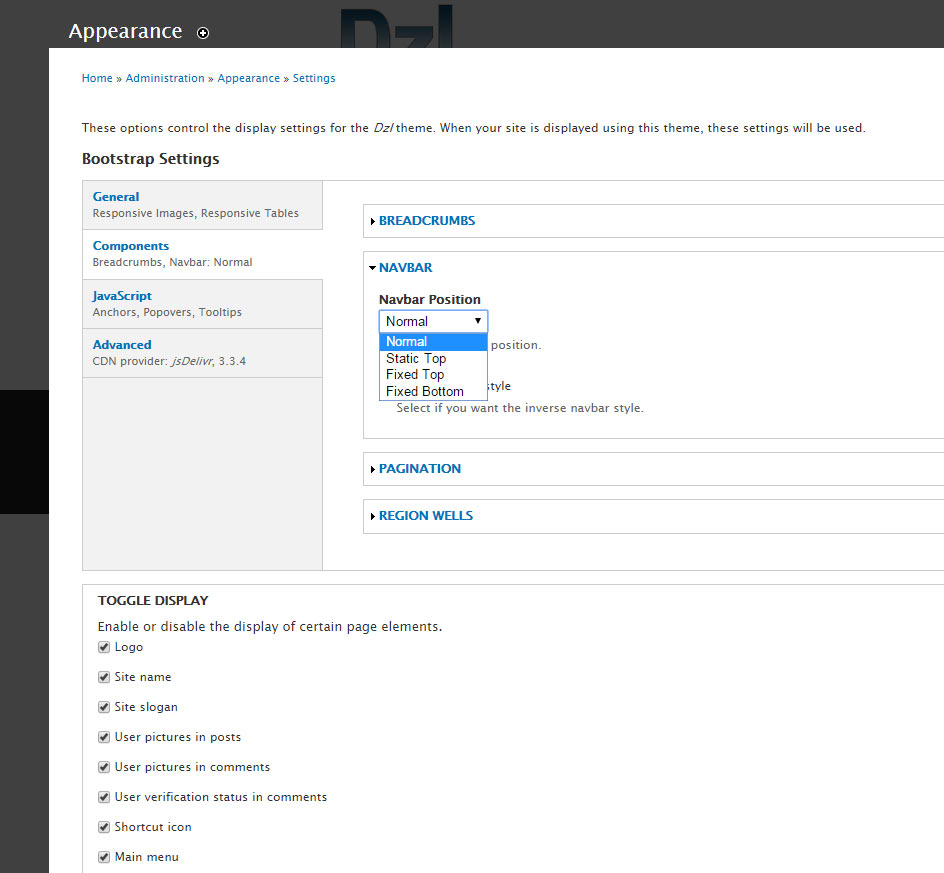Follow the Administration breadcrumb link
Screen dimensions: 944x873
(x=165, y=78)
